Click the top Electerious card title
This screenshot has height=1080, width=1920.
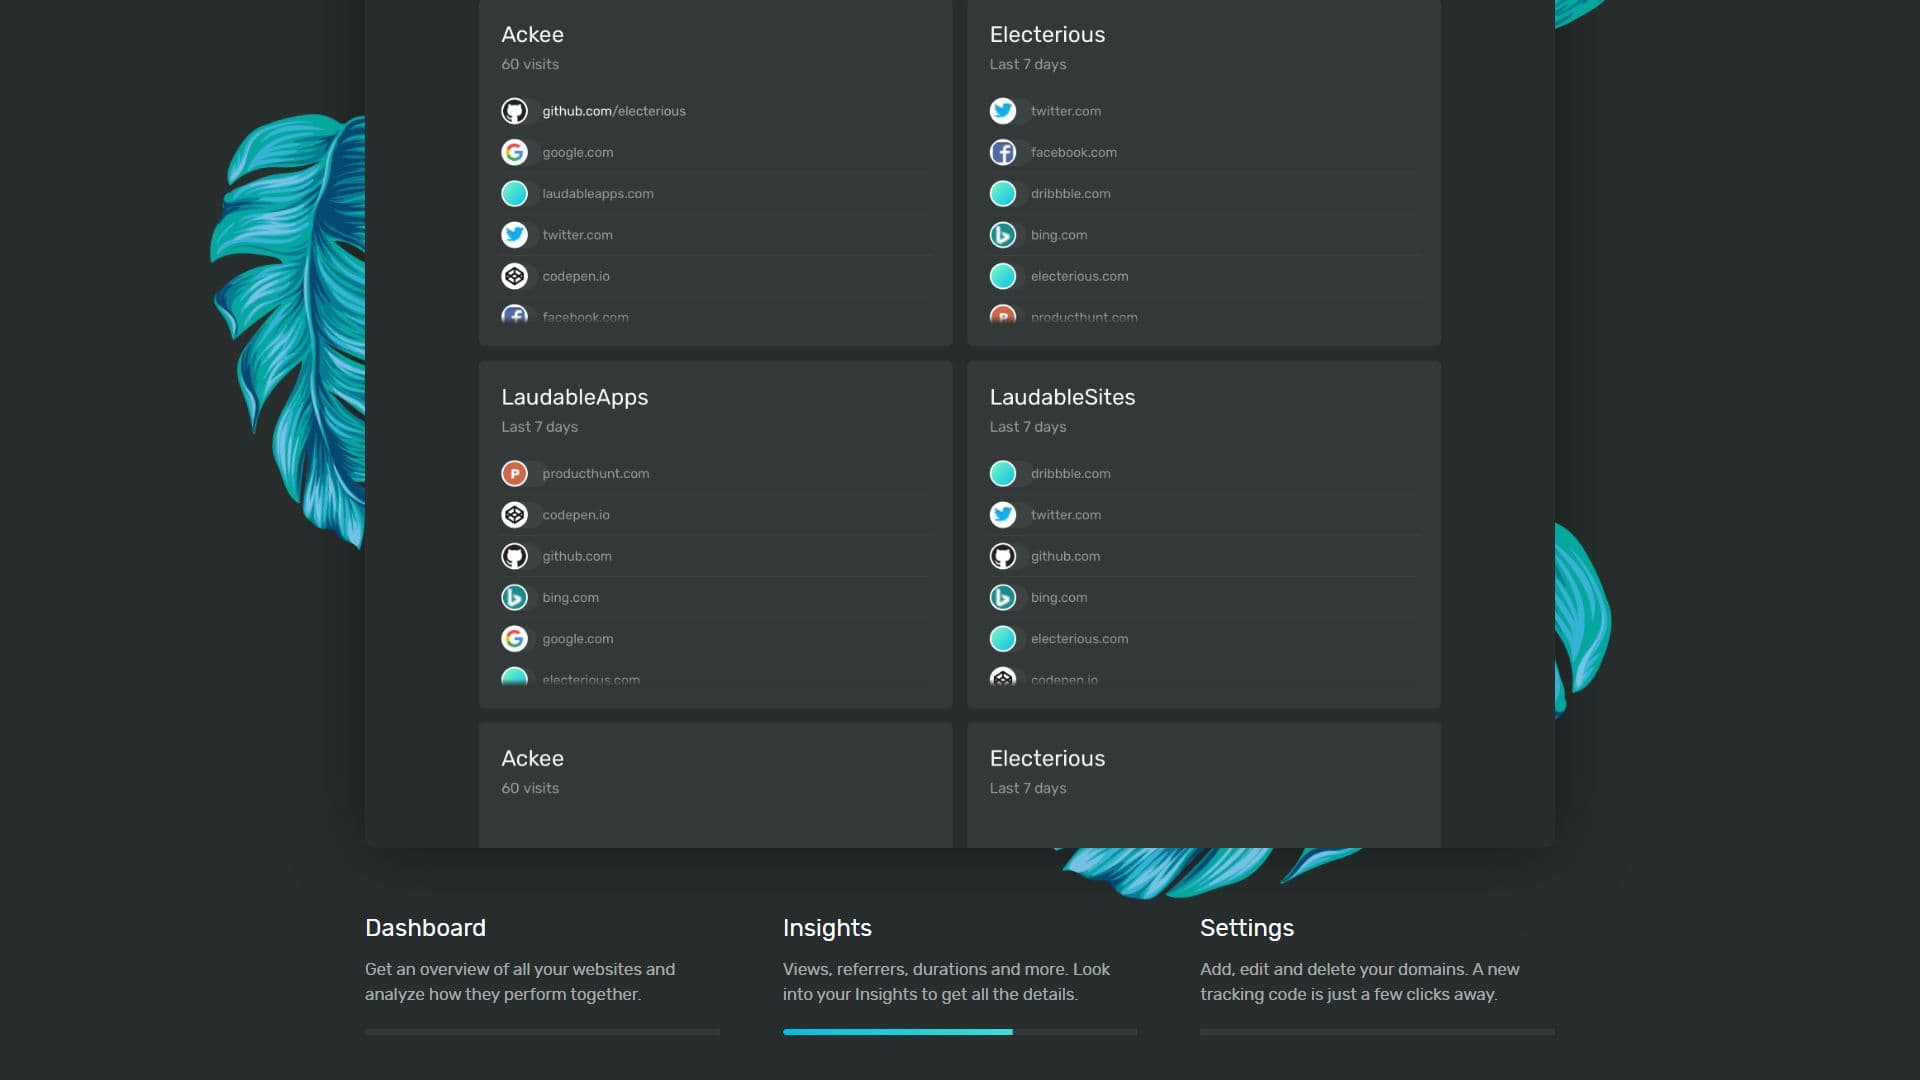(x=1047, y=34)
